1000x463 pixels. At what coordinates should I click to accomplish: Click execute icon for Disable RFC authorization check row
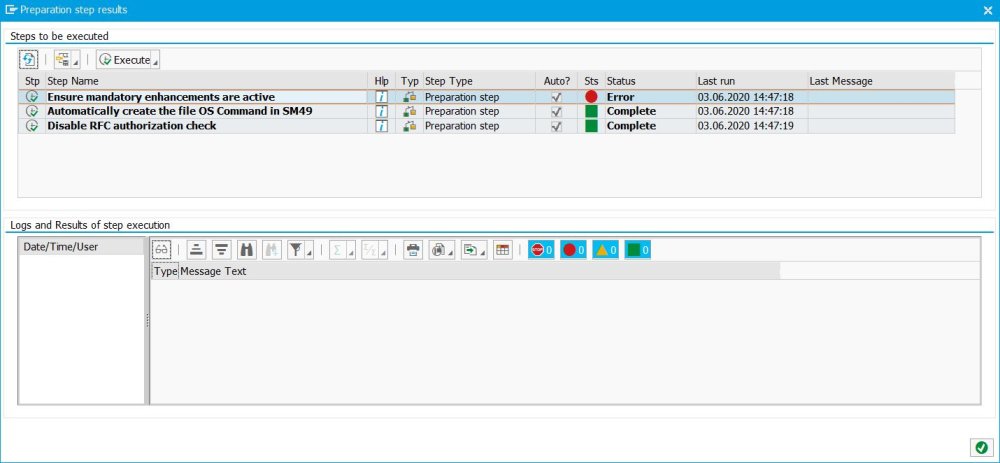click(x=32, y=126)
